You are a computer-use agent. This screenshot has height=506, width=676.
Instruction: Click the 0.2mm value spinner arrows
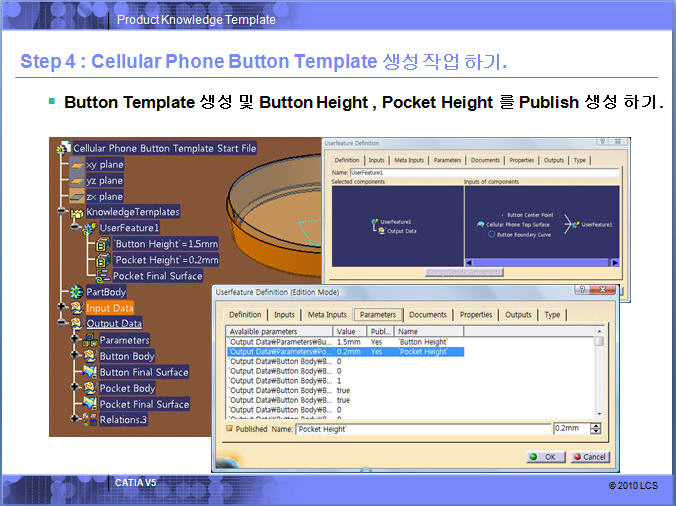[x=596, y=428]
